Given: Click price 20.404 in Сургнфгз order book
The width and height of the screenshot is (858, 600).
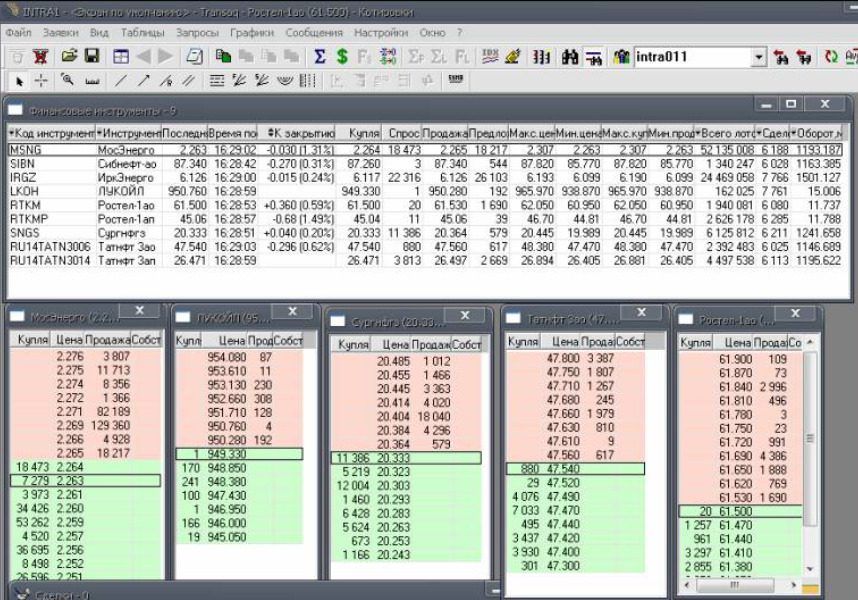Looking at the screenshot, I should click(393, 416).
